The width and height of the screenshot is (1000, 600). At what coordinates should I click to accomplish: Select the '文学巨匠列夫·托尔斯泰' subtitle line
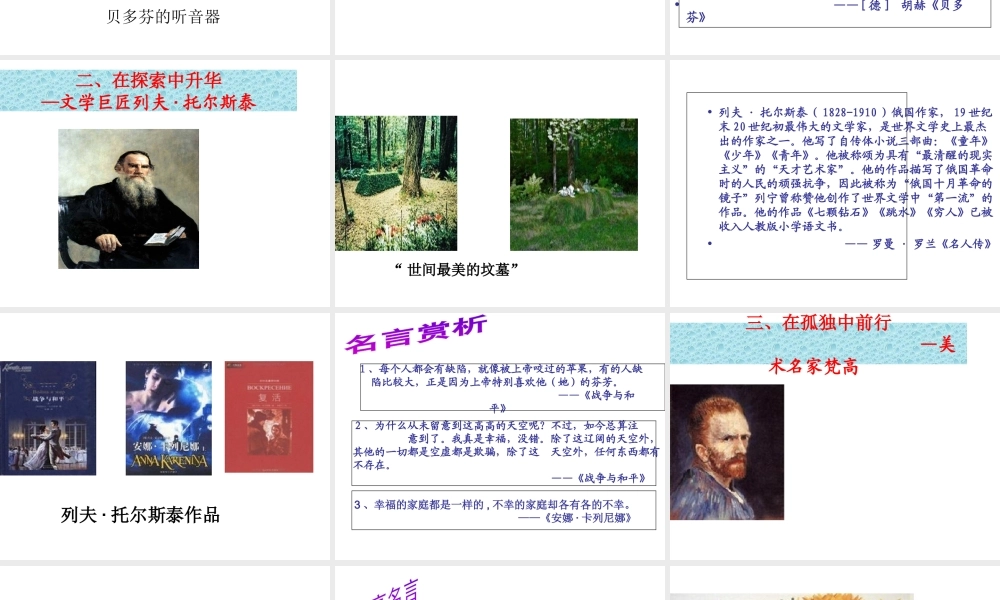click(148, 103)
